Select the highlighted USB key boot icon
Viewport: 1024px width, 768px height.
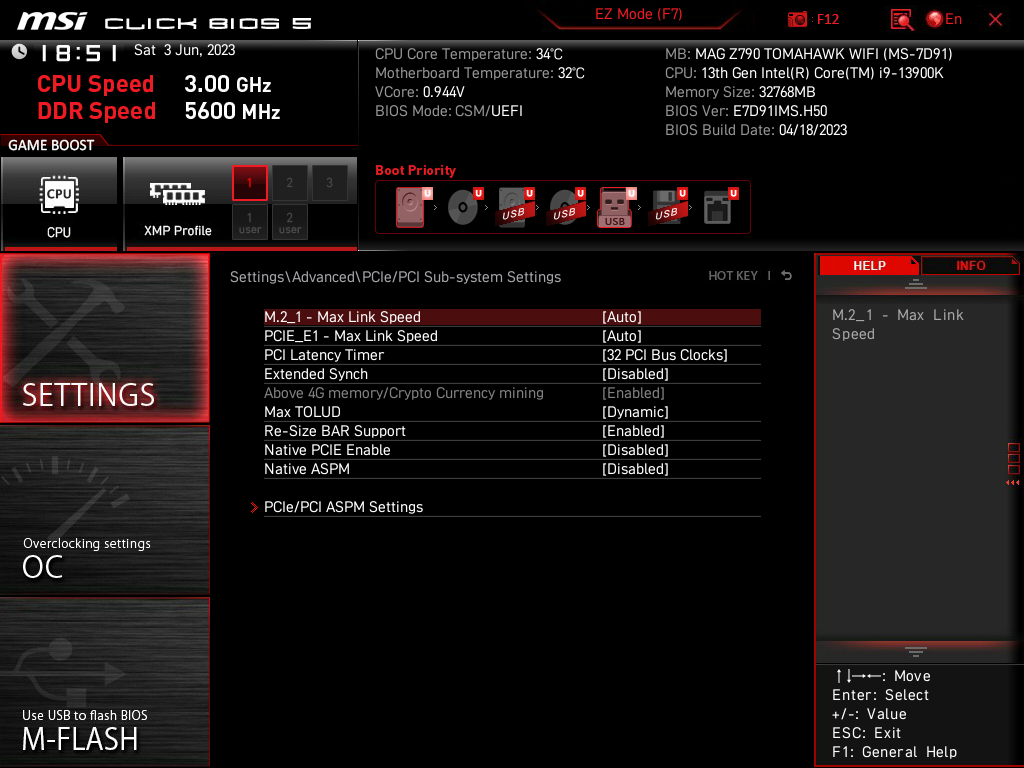[616, 207]
